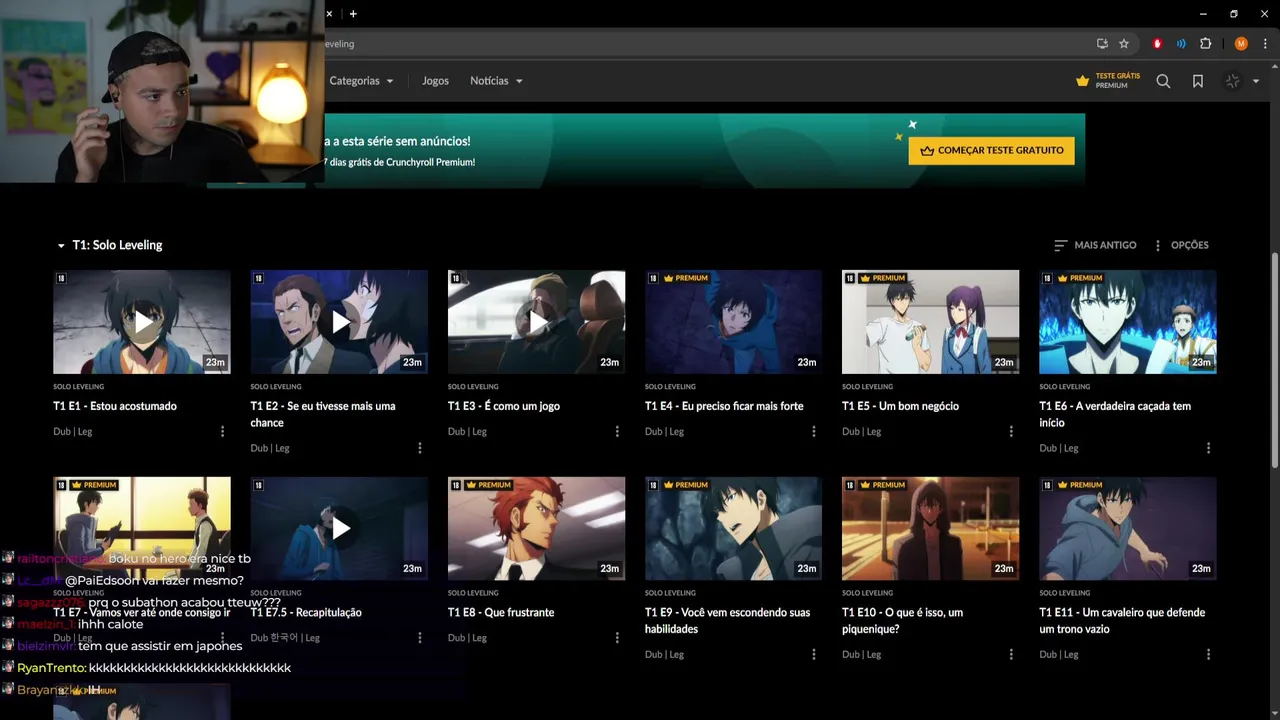Click the T1 E10 premium thumbnail

pos(930,528)
